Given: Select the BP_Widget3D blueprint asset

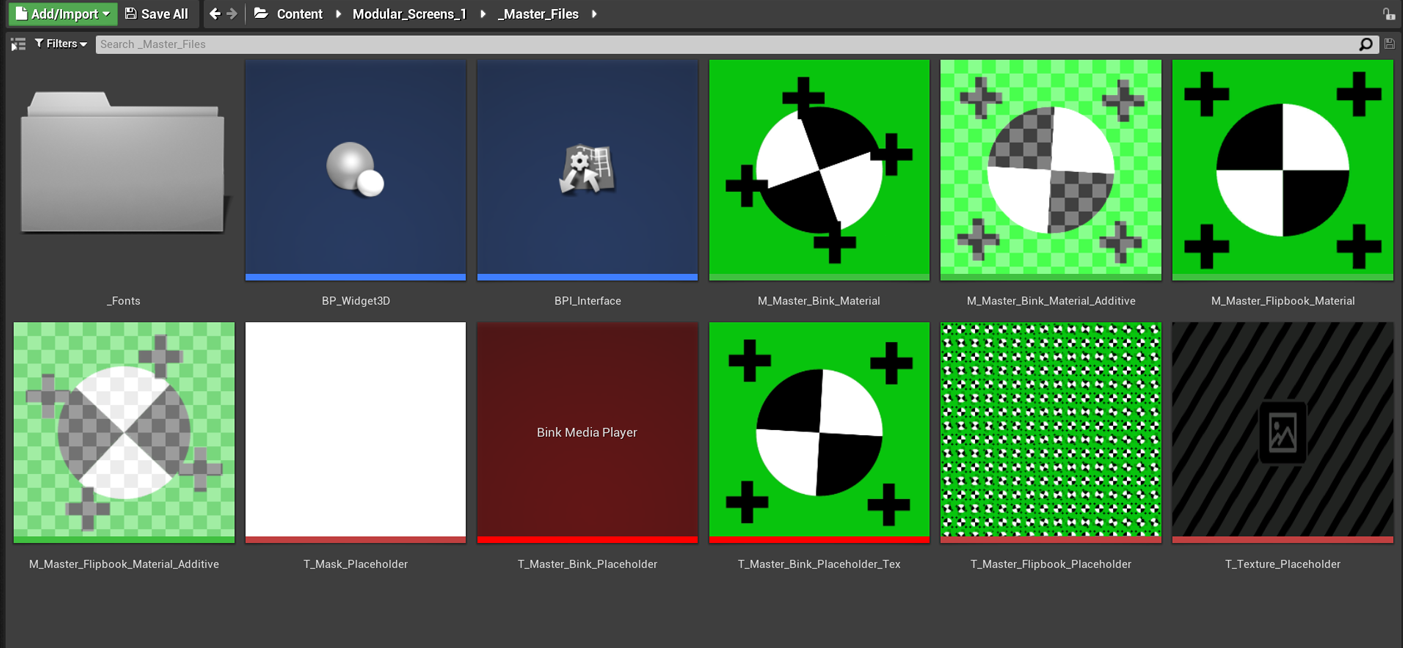Looking at the screenshot, I should [356, 170].
